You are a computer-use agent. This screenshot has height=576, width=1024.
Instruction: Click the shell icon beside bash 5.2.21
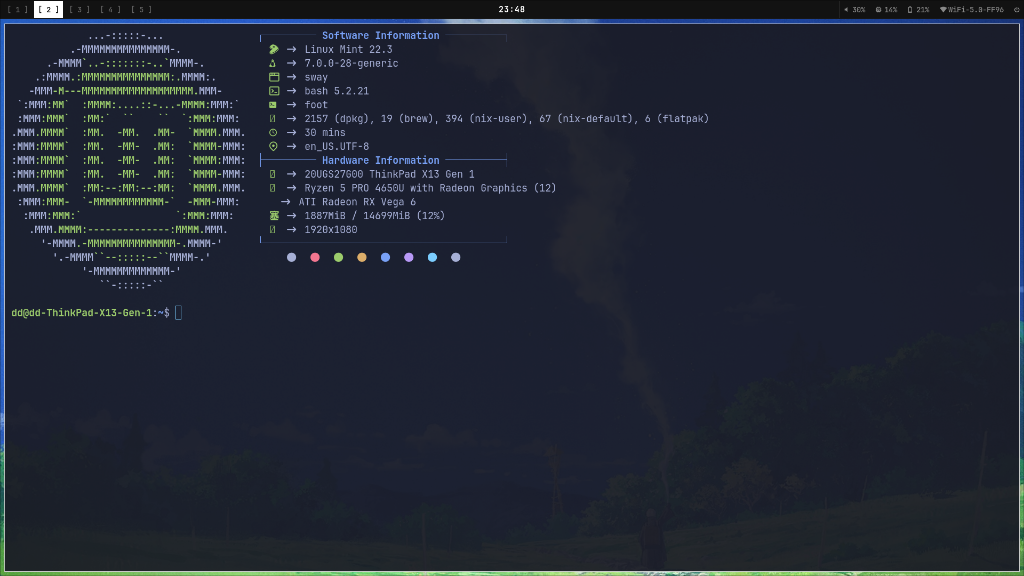pos(274,91)
